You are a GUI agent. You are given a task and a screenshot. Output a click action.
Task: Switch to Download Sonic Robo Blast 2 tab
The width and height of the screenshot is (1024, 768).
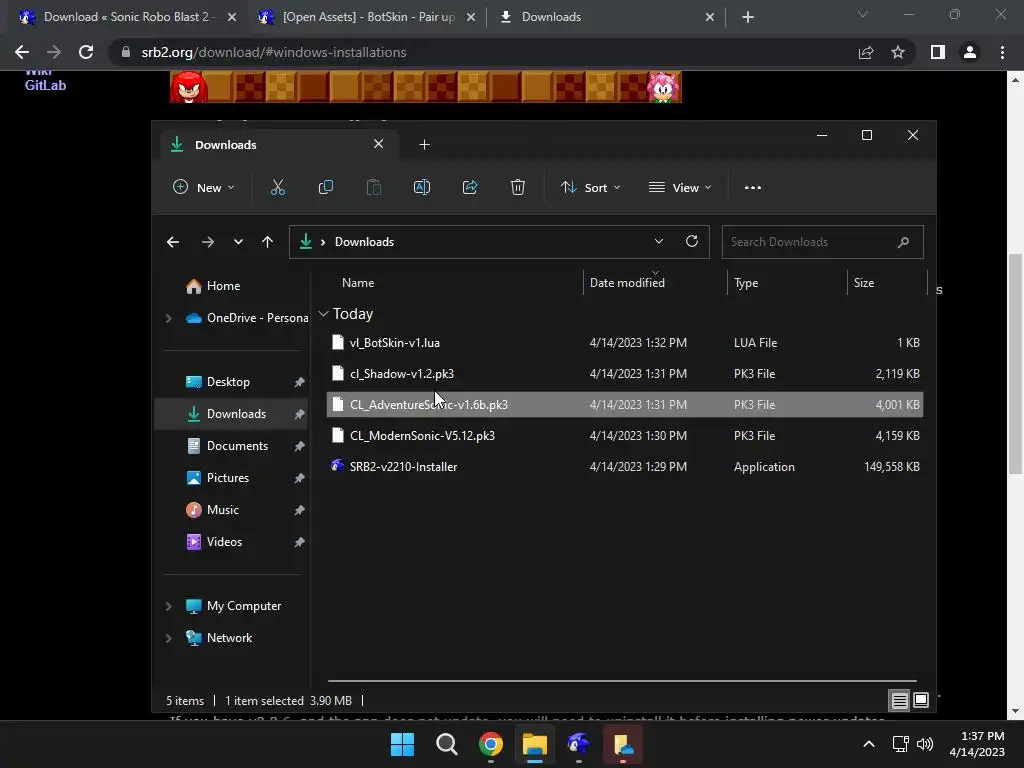tap(126, 17)
